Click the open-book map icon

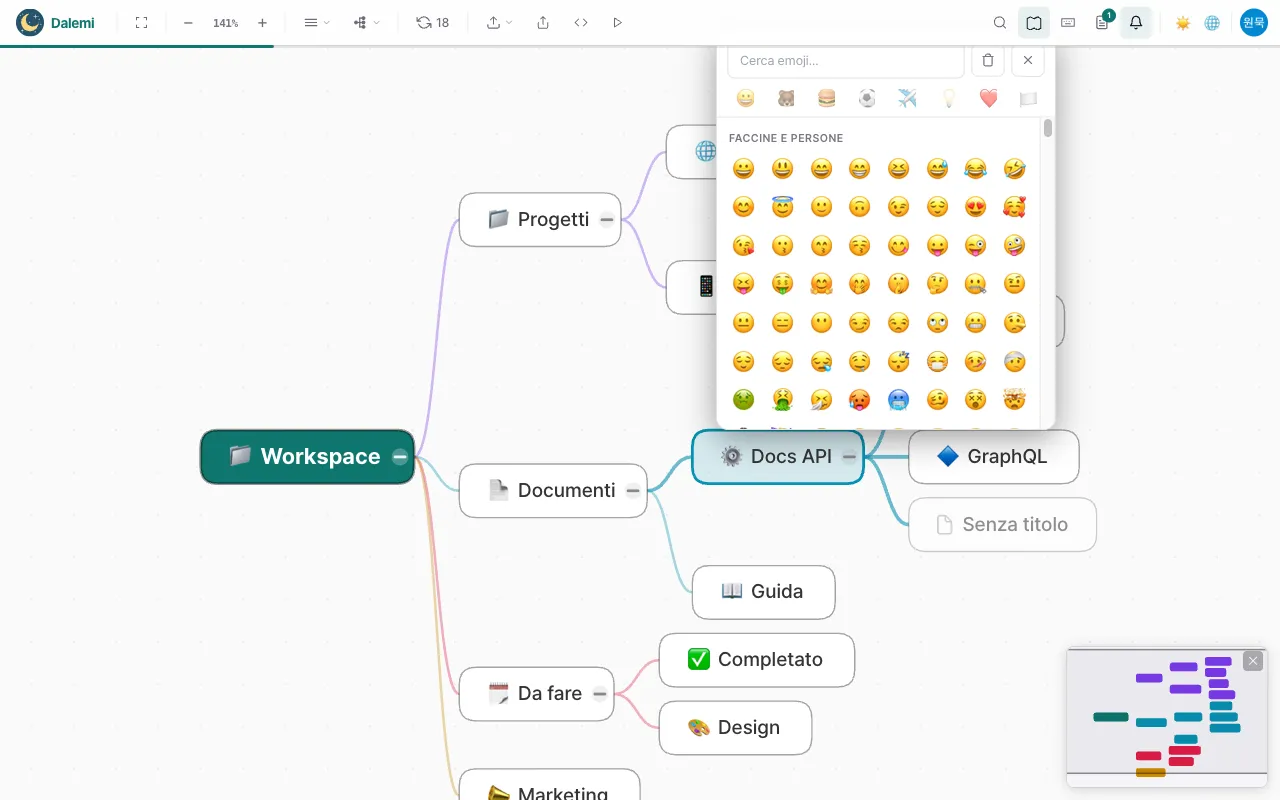tap(1034, 22)
